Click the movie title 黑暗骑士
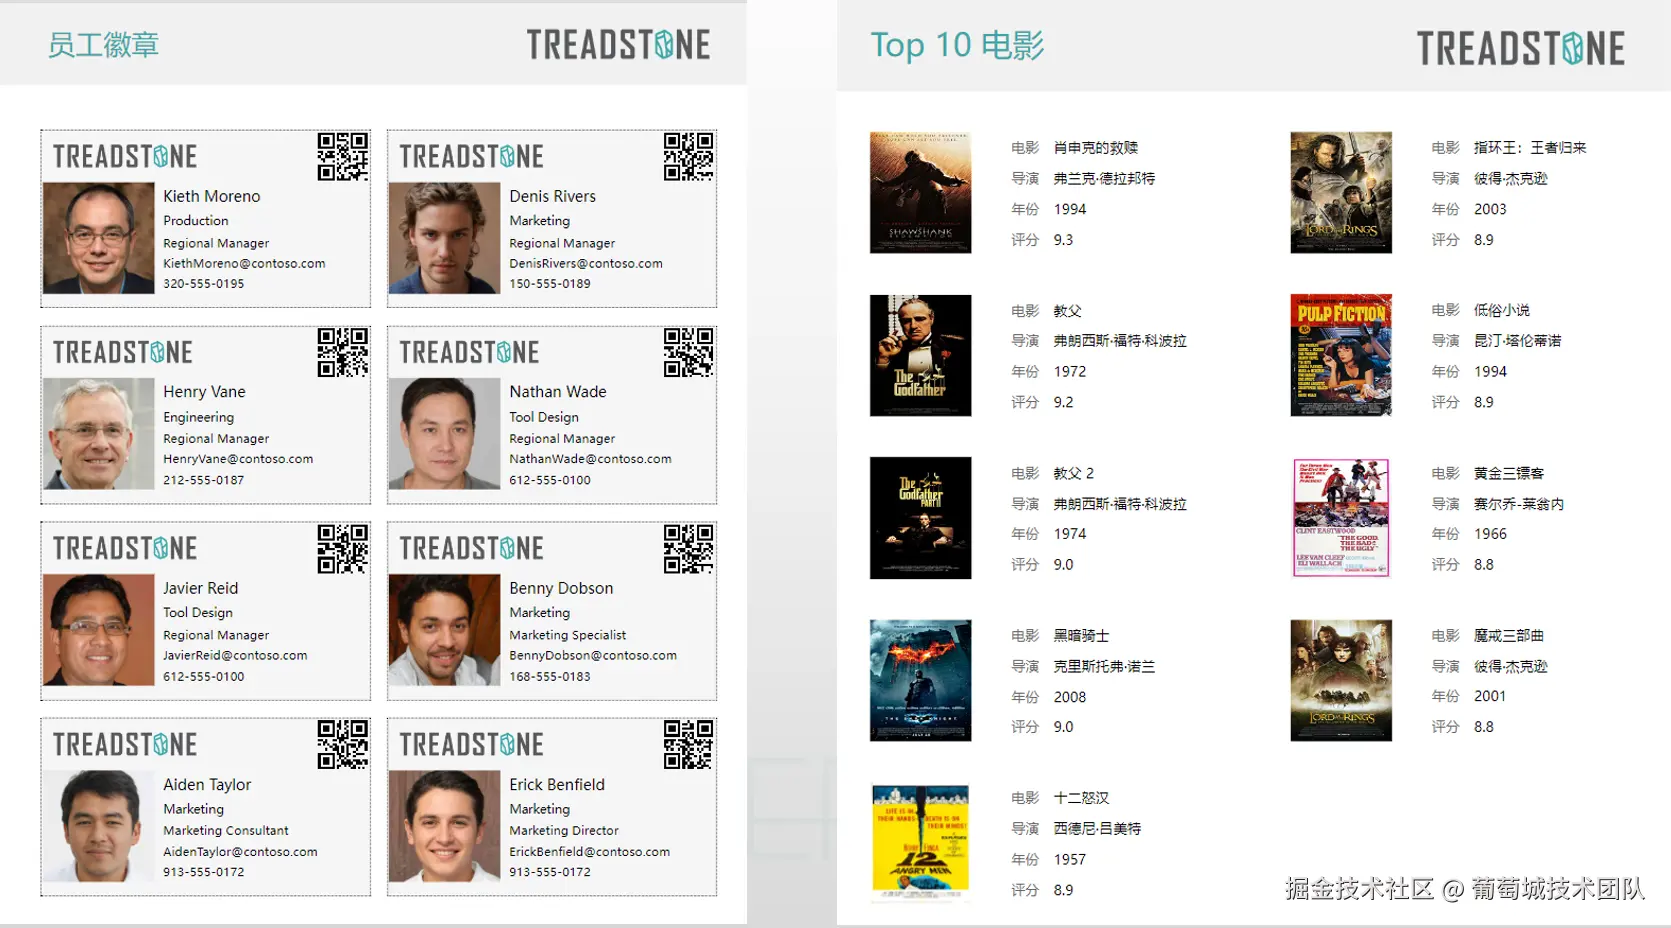This screenshot has height=928, width=1671. [1081, 636]
